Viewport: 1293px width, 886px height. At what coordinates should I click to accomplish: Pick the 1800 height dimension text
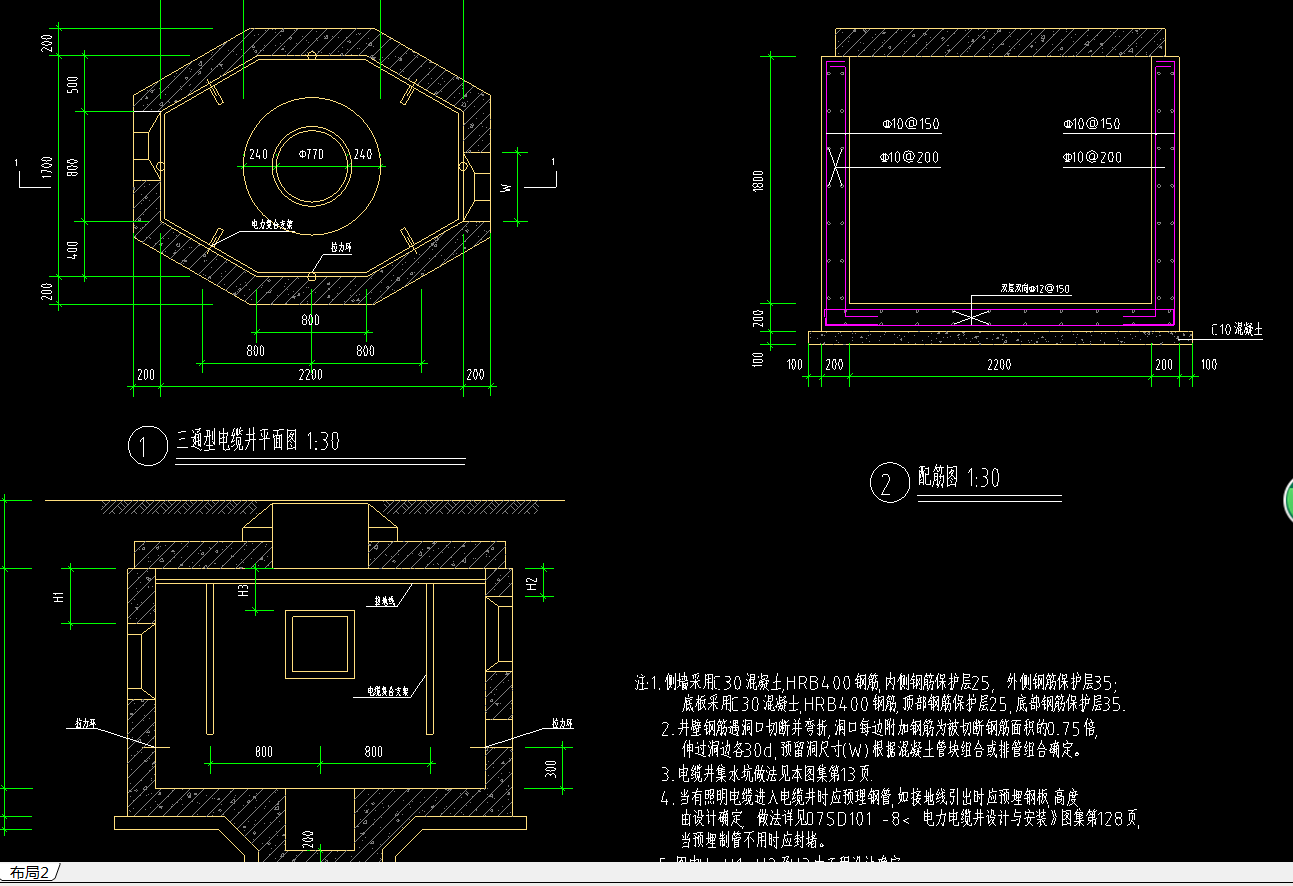tap(758, 182)
